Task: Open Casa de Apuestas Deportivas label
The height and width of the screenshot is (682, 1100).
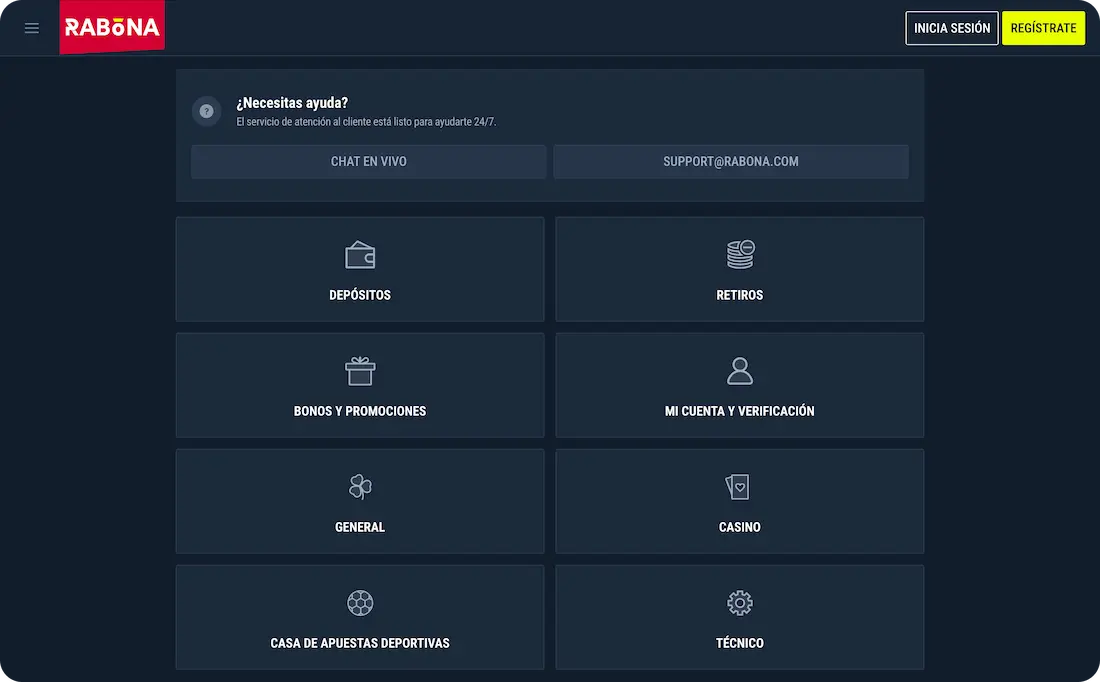Action: [x=360, y=644]
